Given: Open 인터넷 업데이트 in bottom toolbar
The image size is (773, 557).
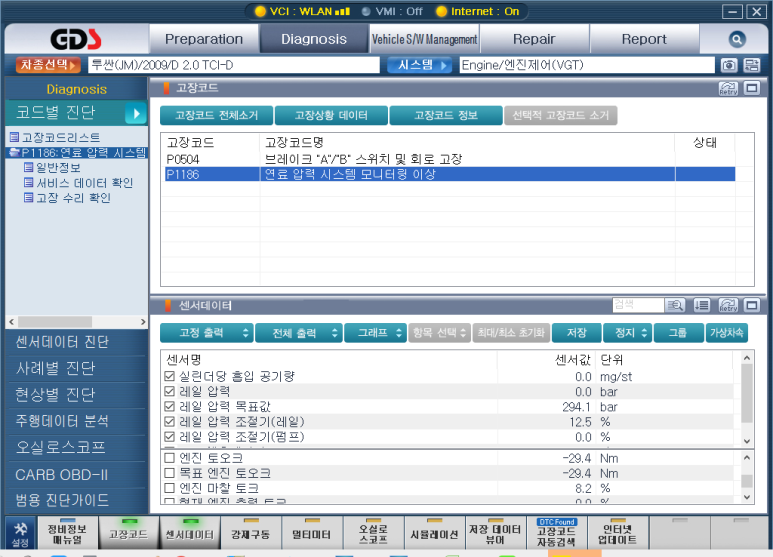Looking at the screenshot, I should [x=618, y=533].
